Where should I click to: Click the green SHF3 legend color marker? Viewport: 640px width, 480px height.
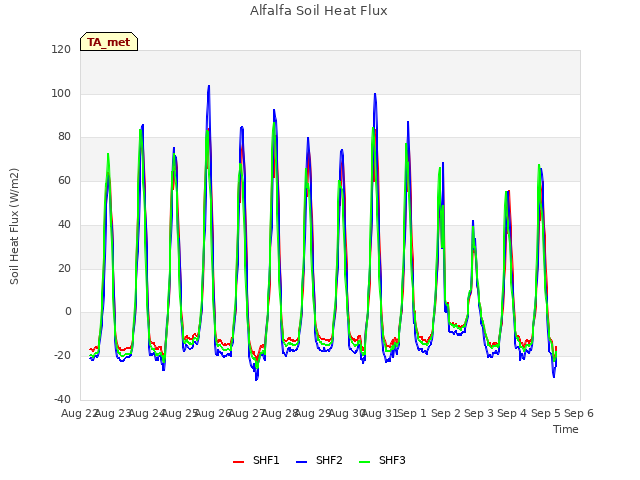tap(364, 462)
